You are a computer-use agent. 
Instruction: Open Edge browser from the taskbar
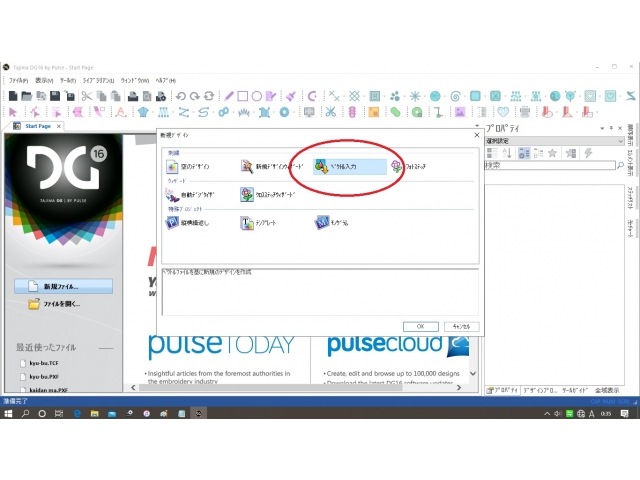tap(77, 413)
